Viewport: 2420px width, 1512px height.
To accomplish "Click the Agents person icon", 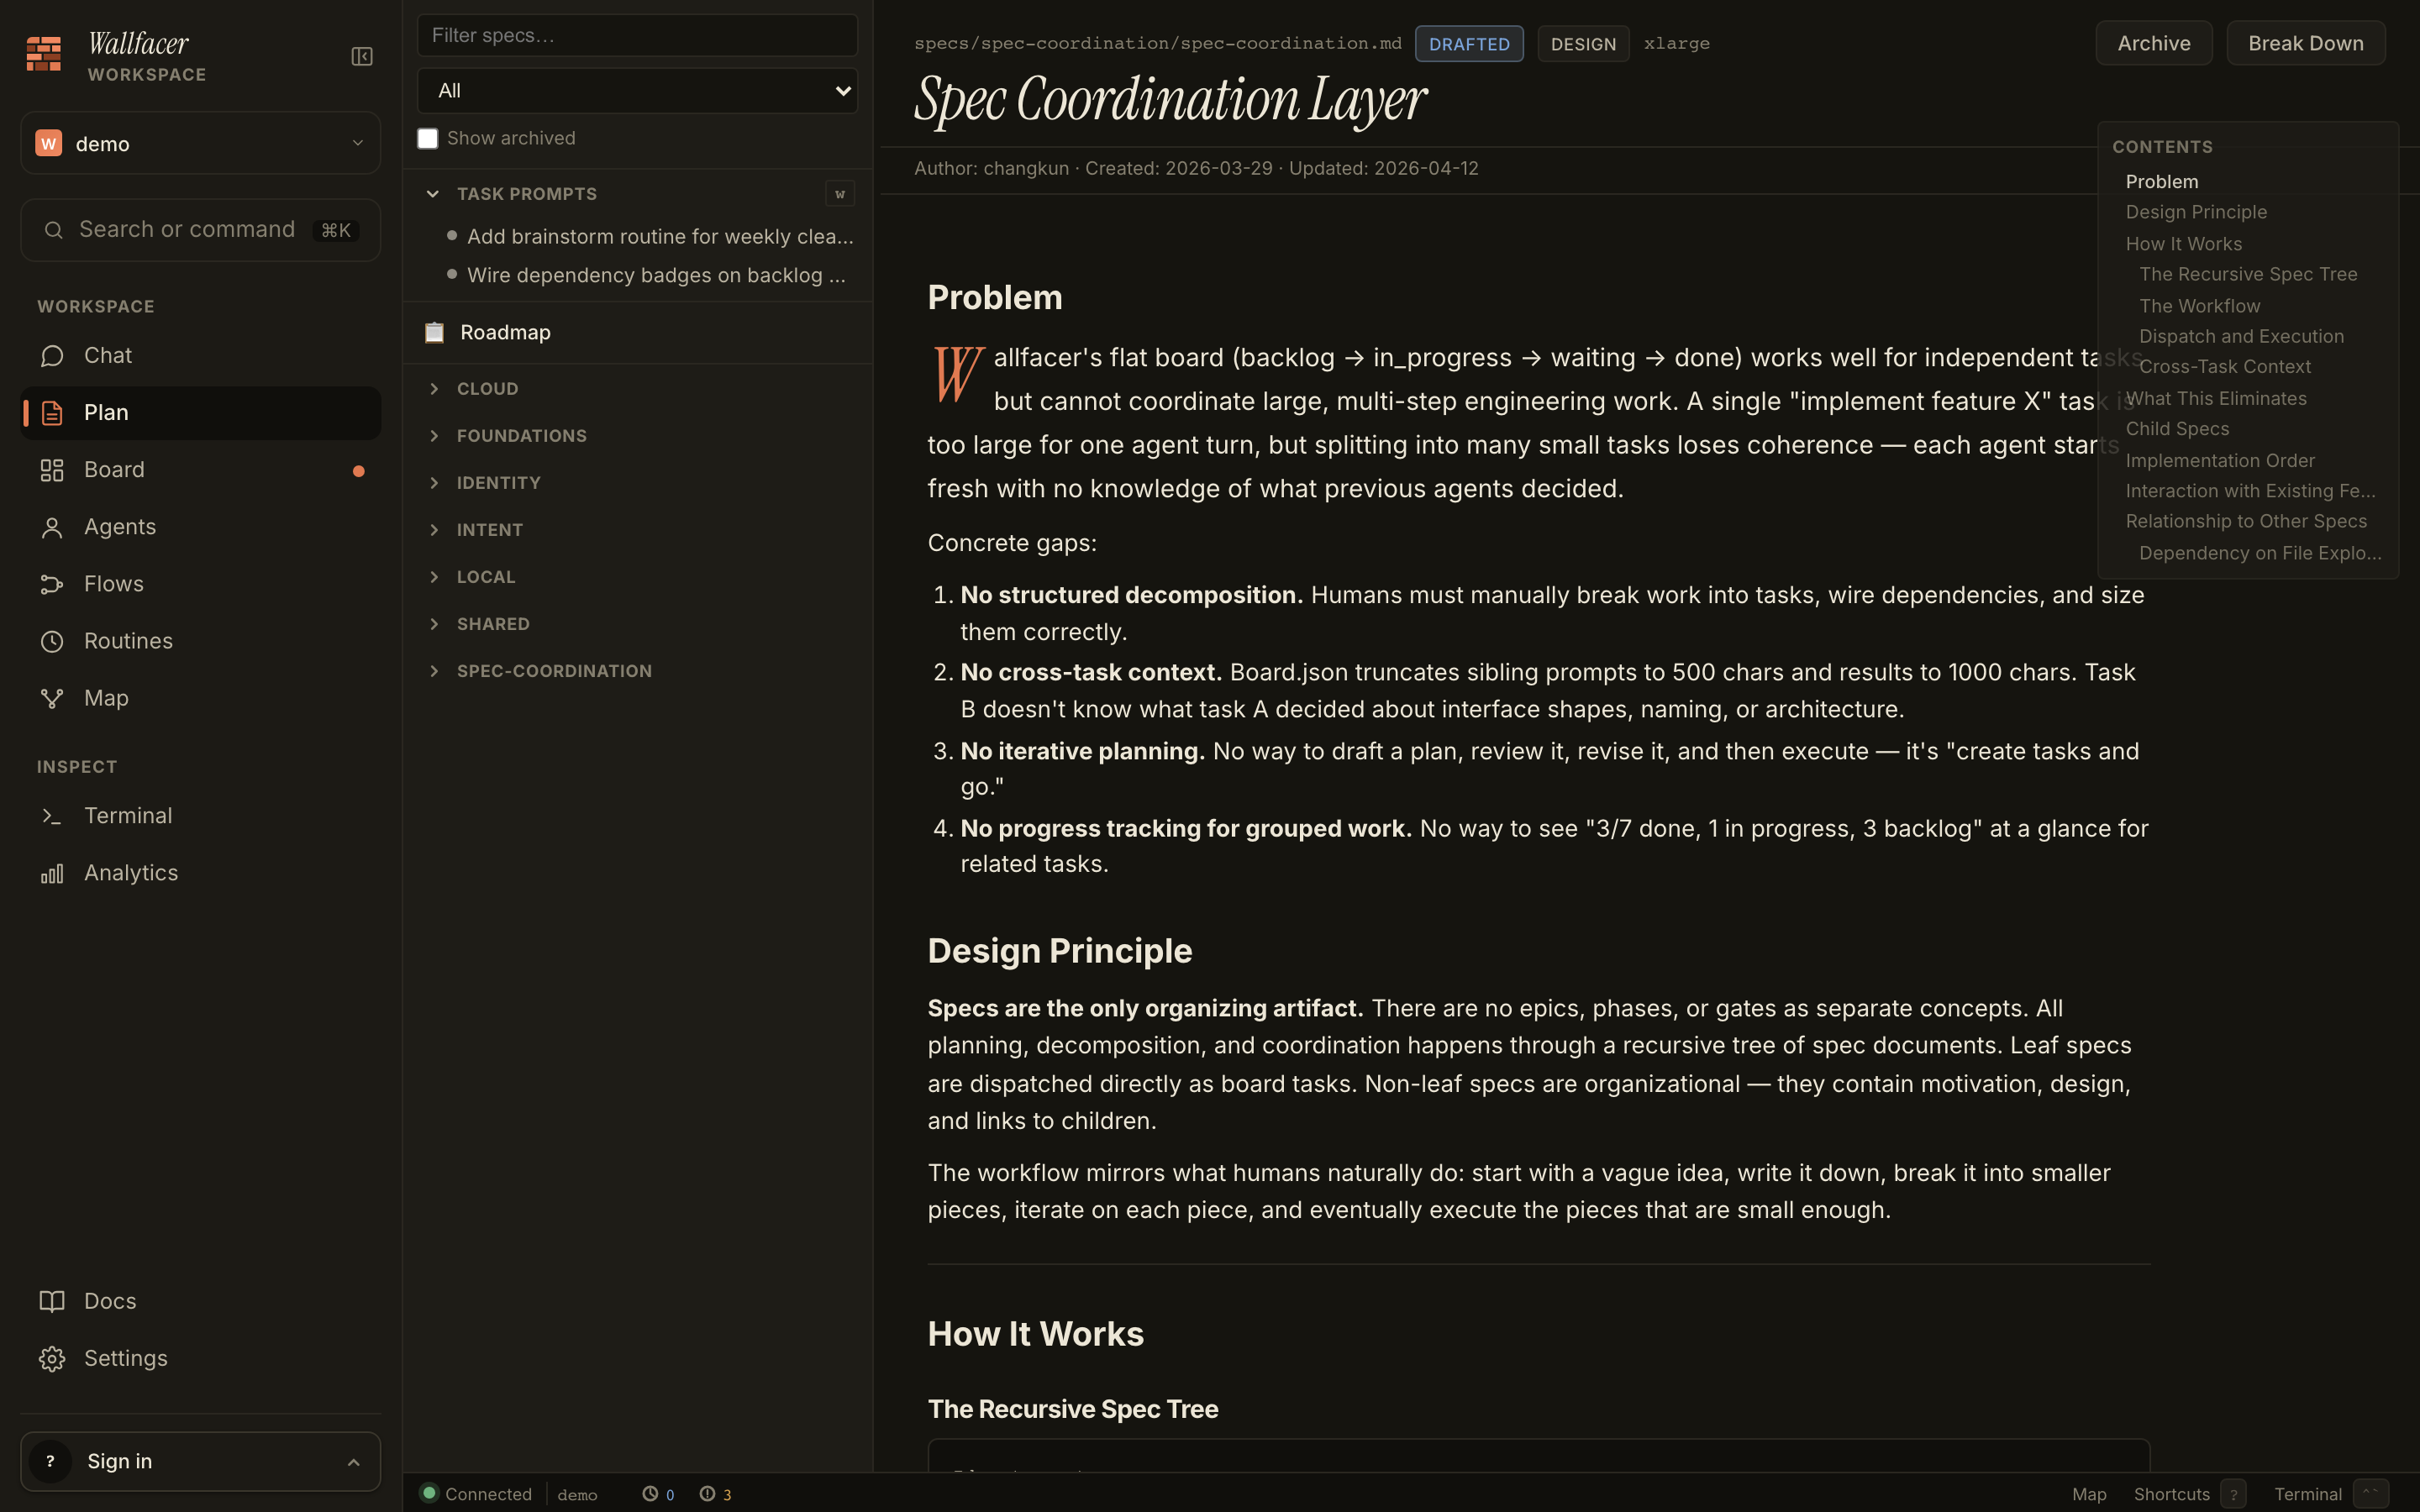I will point(52,527).
